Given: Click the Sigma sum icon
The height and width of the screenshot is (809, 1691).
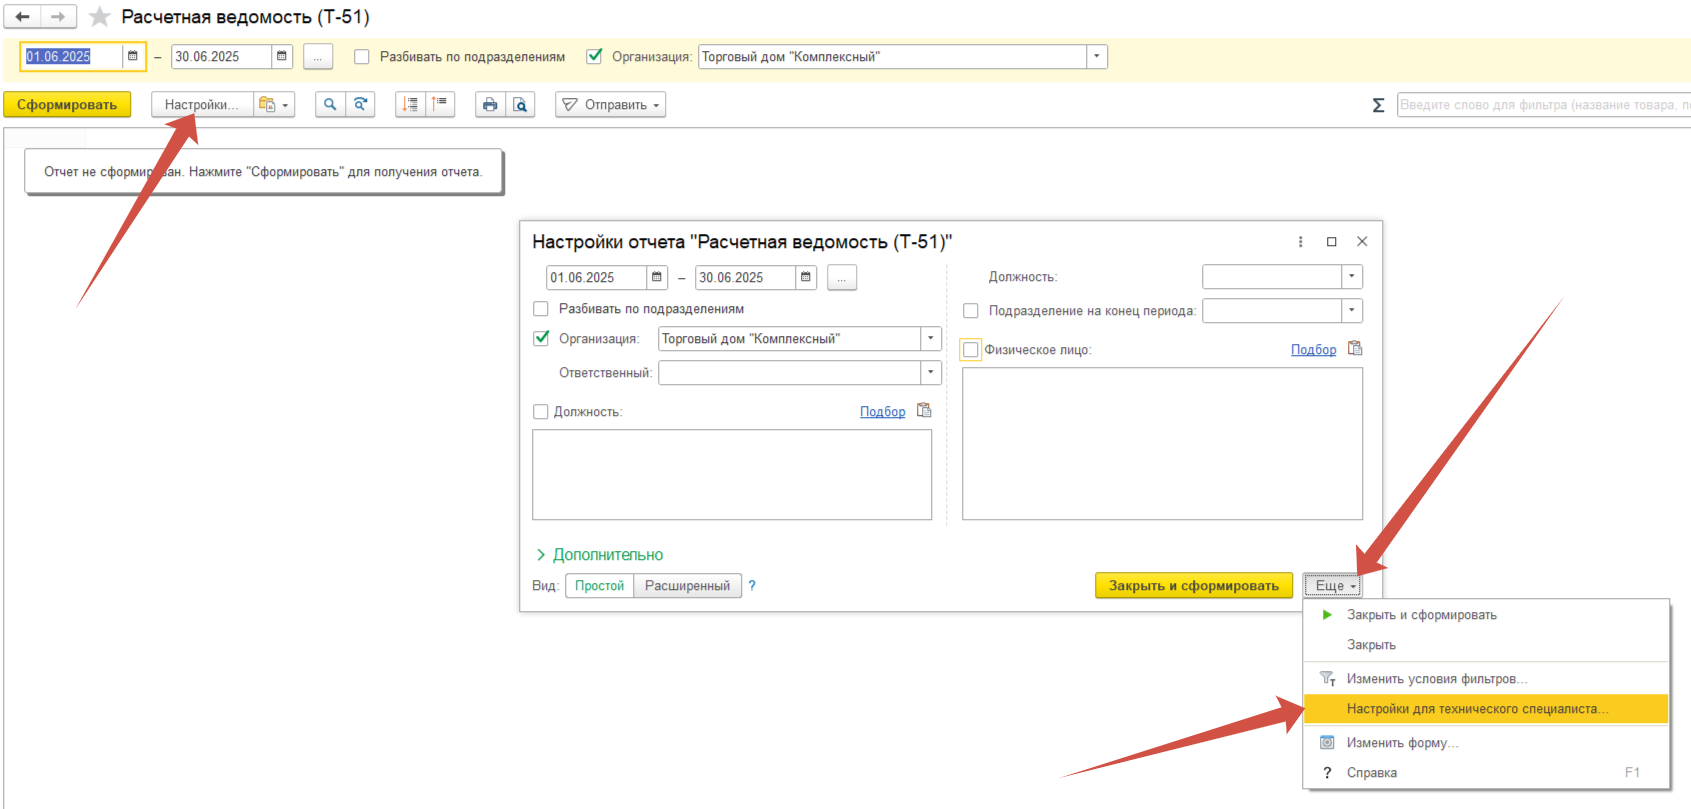Looking at the screenshot, I should [x=1378, y=105].
